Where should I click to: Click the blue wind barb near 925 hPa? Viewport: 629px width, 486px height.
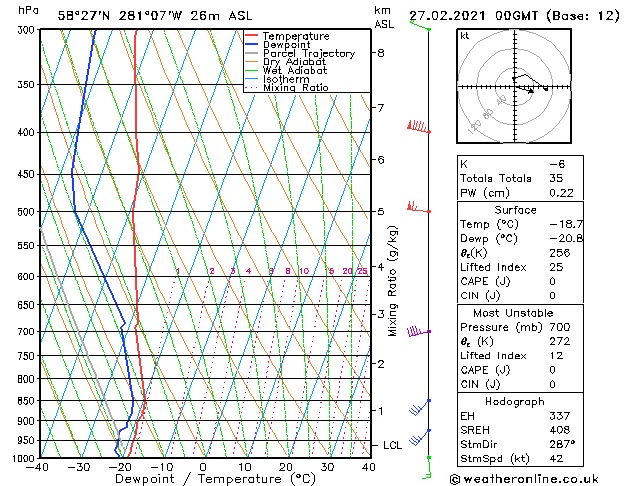(420, 437)
